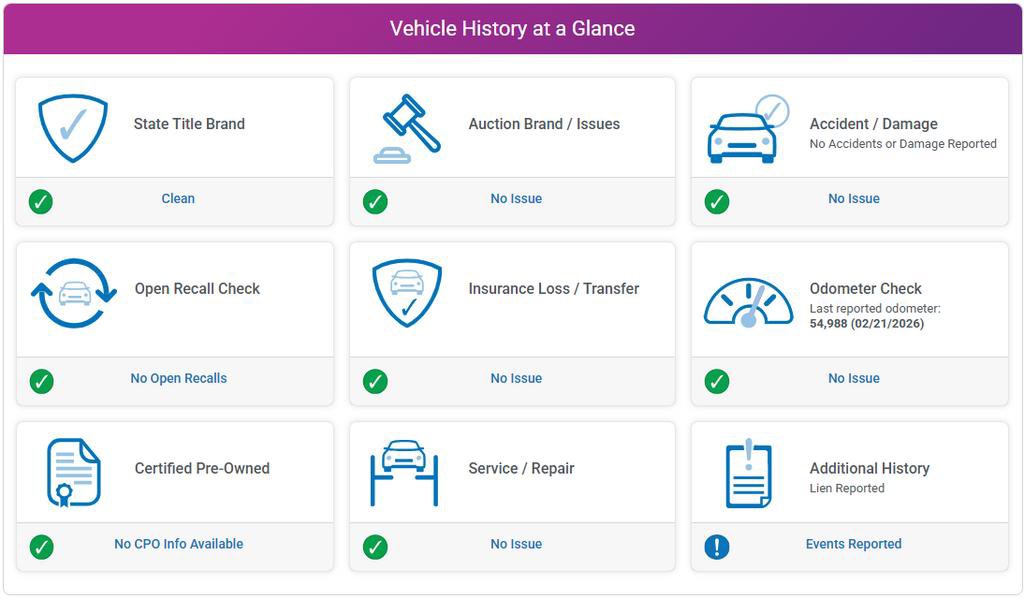Click the Certified Pre-Owned certificate icon

click(74, 472)
